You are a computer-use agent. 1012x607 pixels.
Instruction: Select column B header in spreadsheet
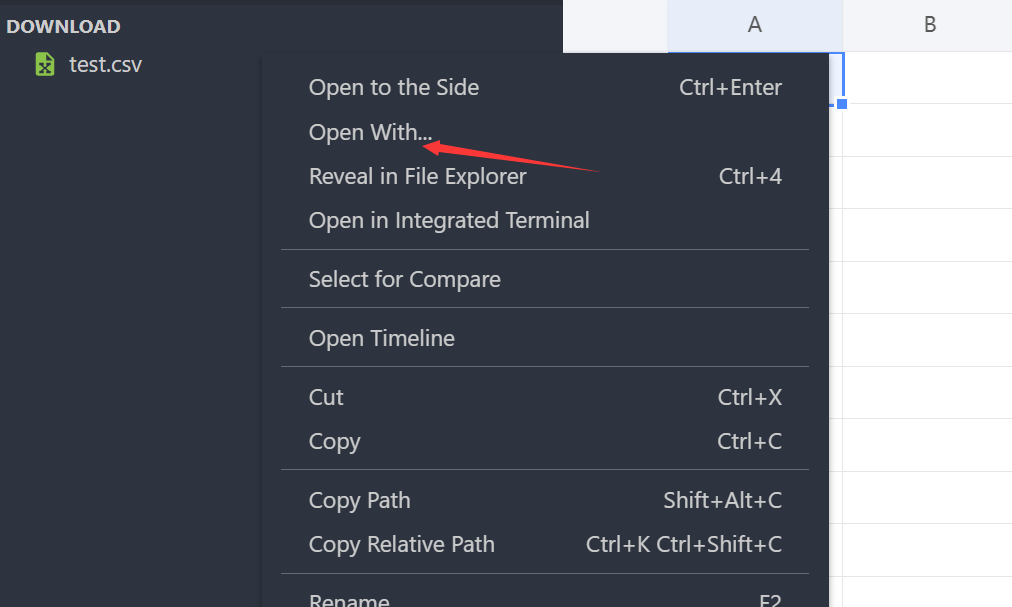pyautogui.click(x=928, y=27)
